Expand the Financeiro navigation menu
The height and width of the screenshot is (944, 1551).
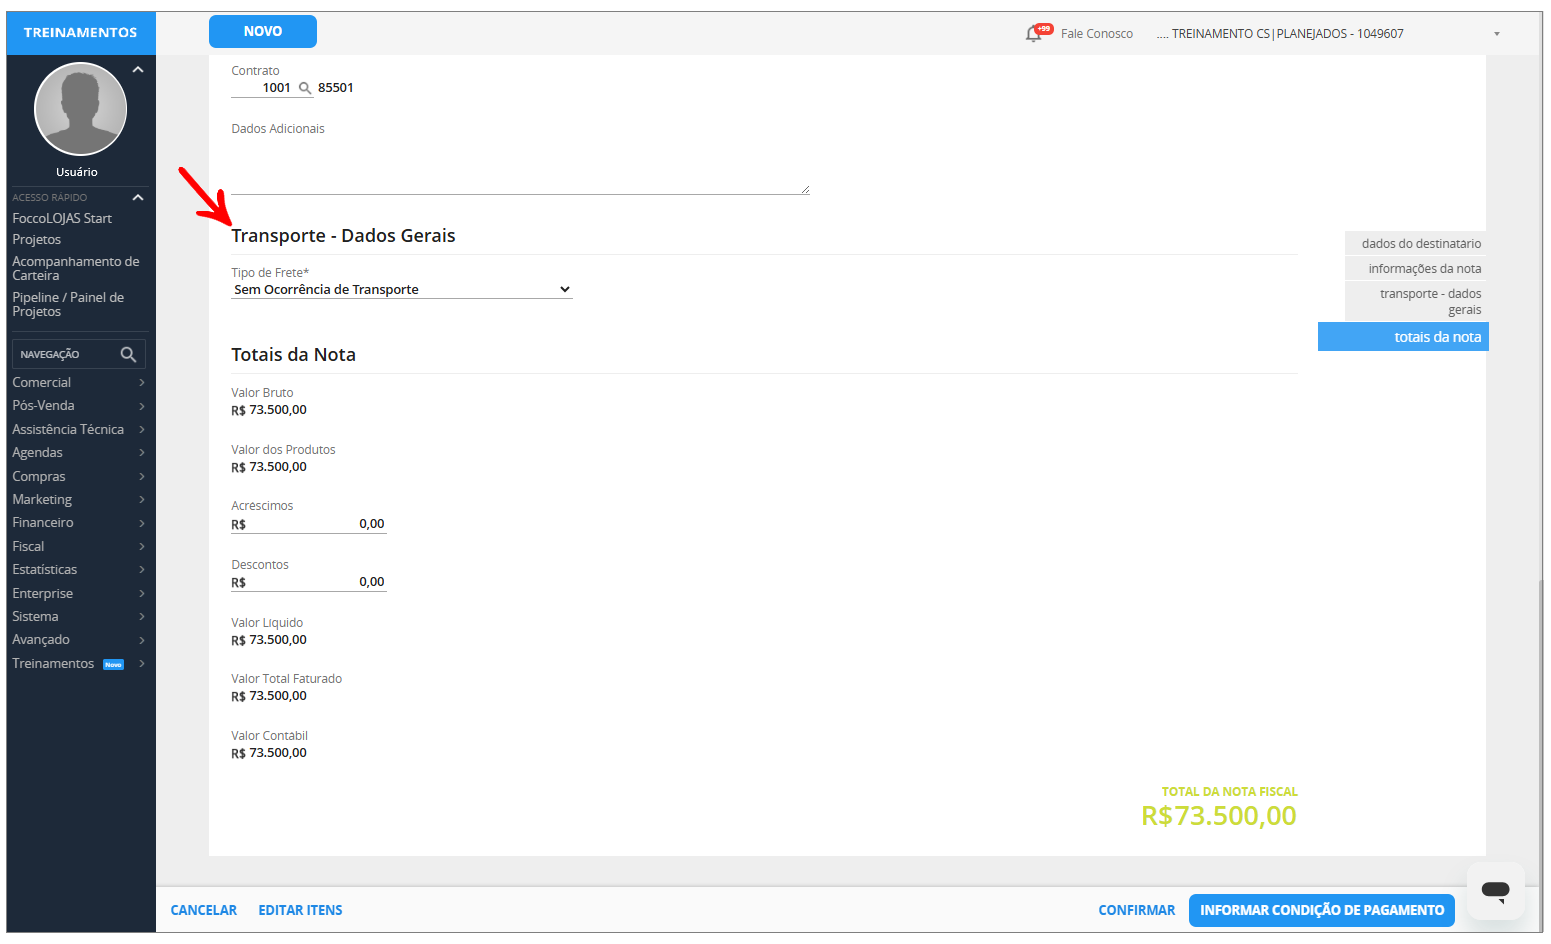click(x=78, y=523)
